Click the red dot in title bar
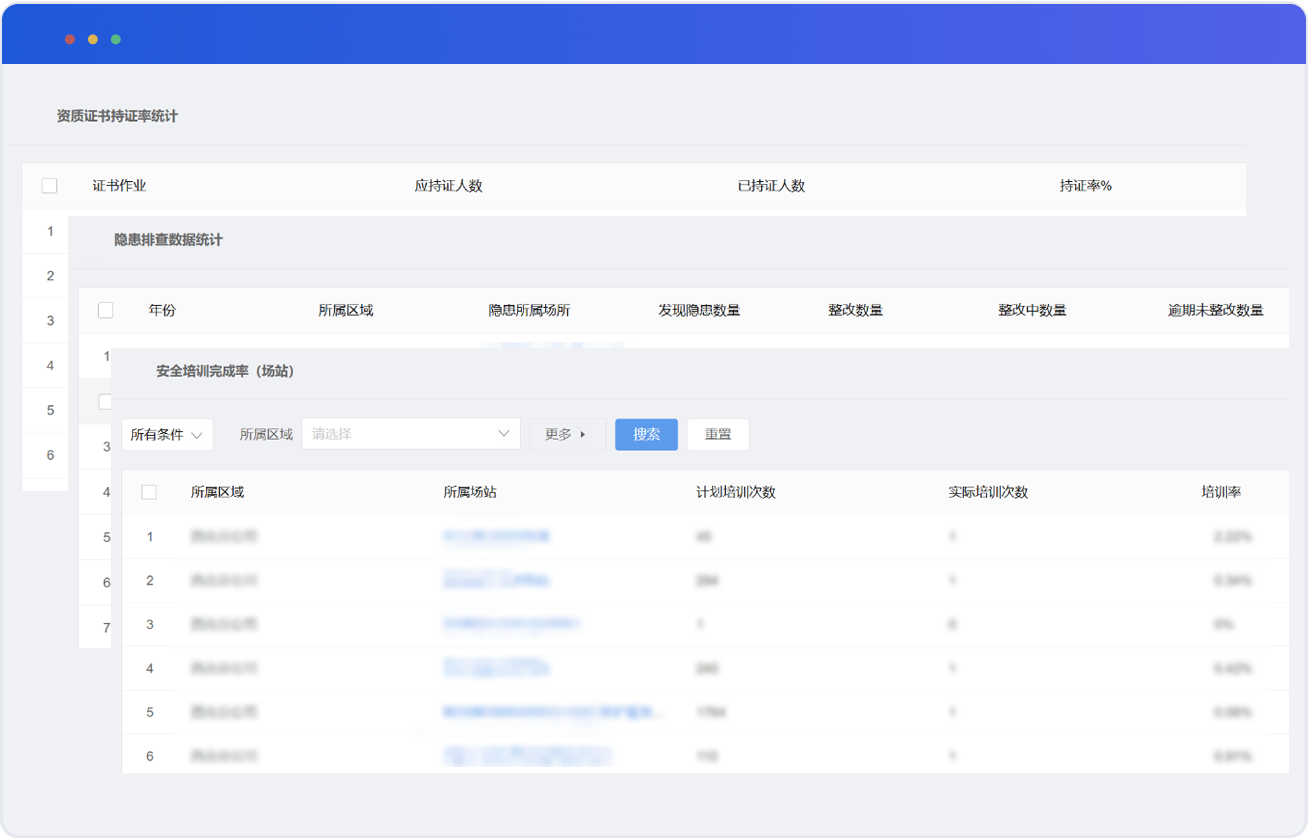This screenshot has height=838, width=1308. pos(70,39)
